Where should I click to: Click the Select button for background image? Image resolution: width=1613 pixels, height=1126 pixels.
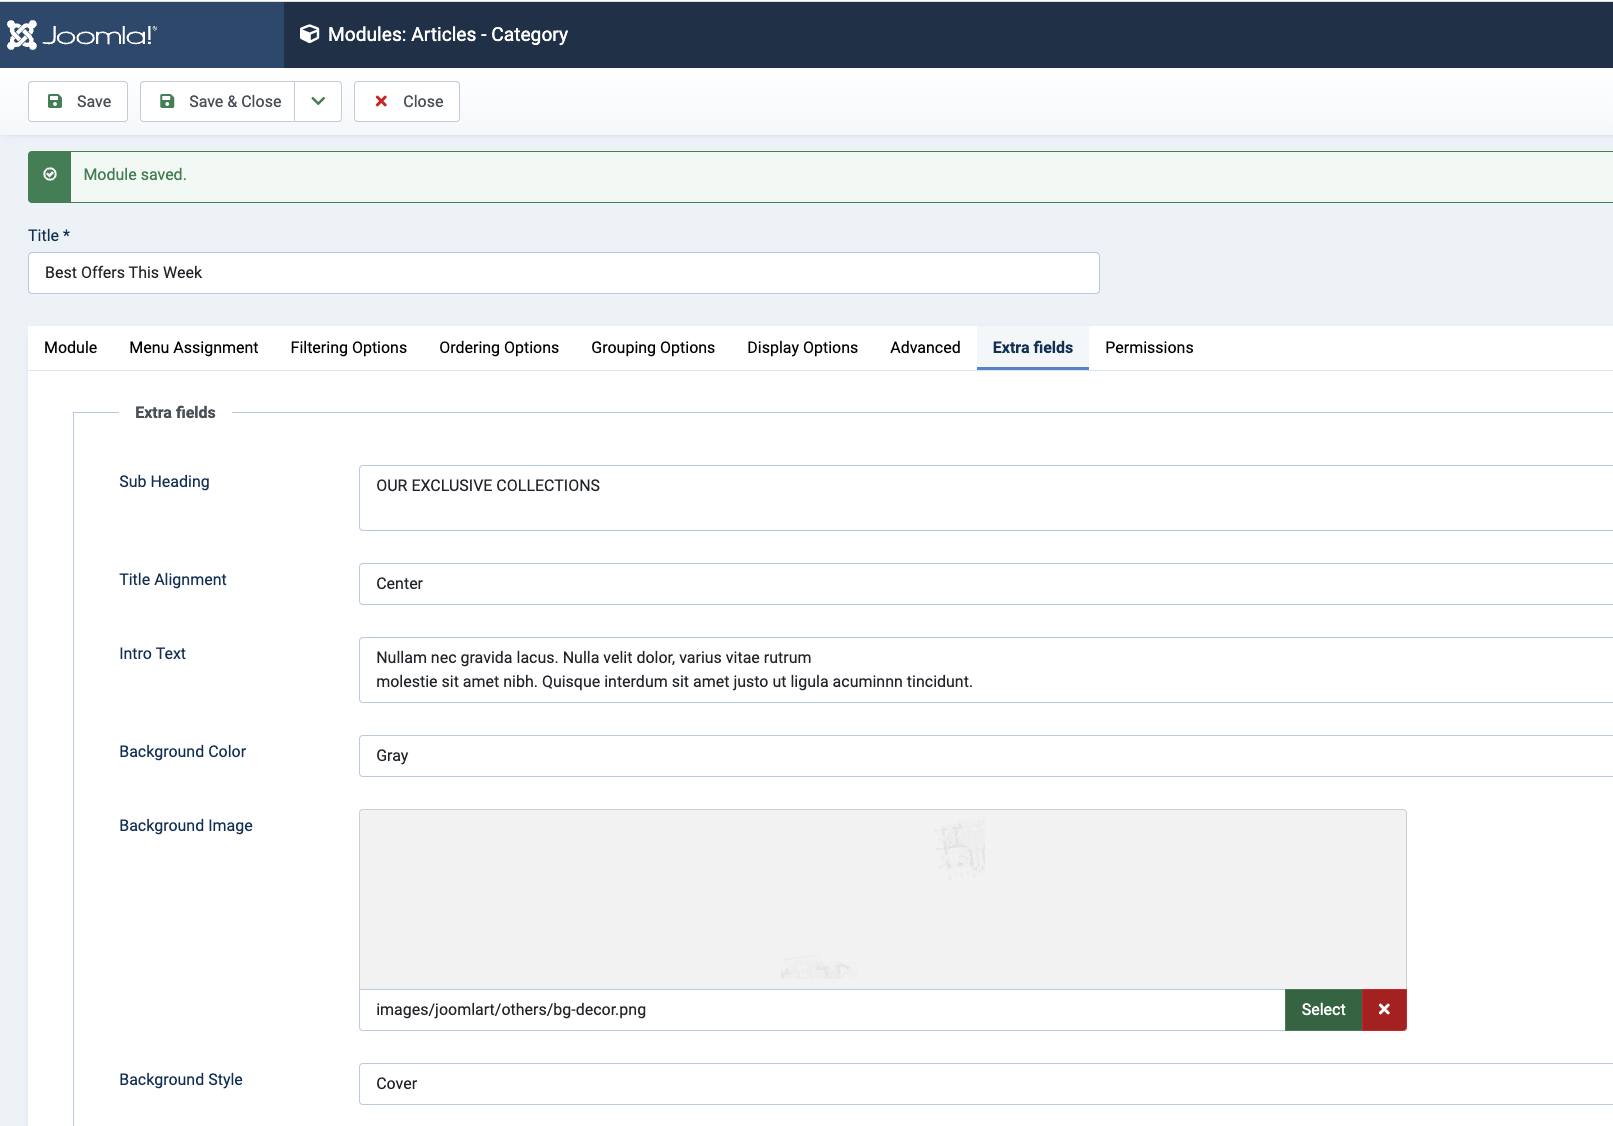click(1323, 1010)
